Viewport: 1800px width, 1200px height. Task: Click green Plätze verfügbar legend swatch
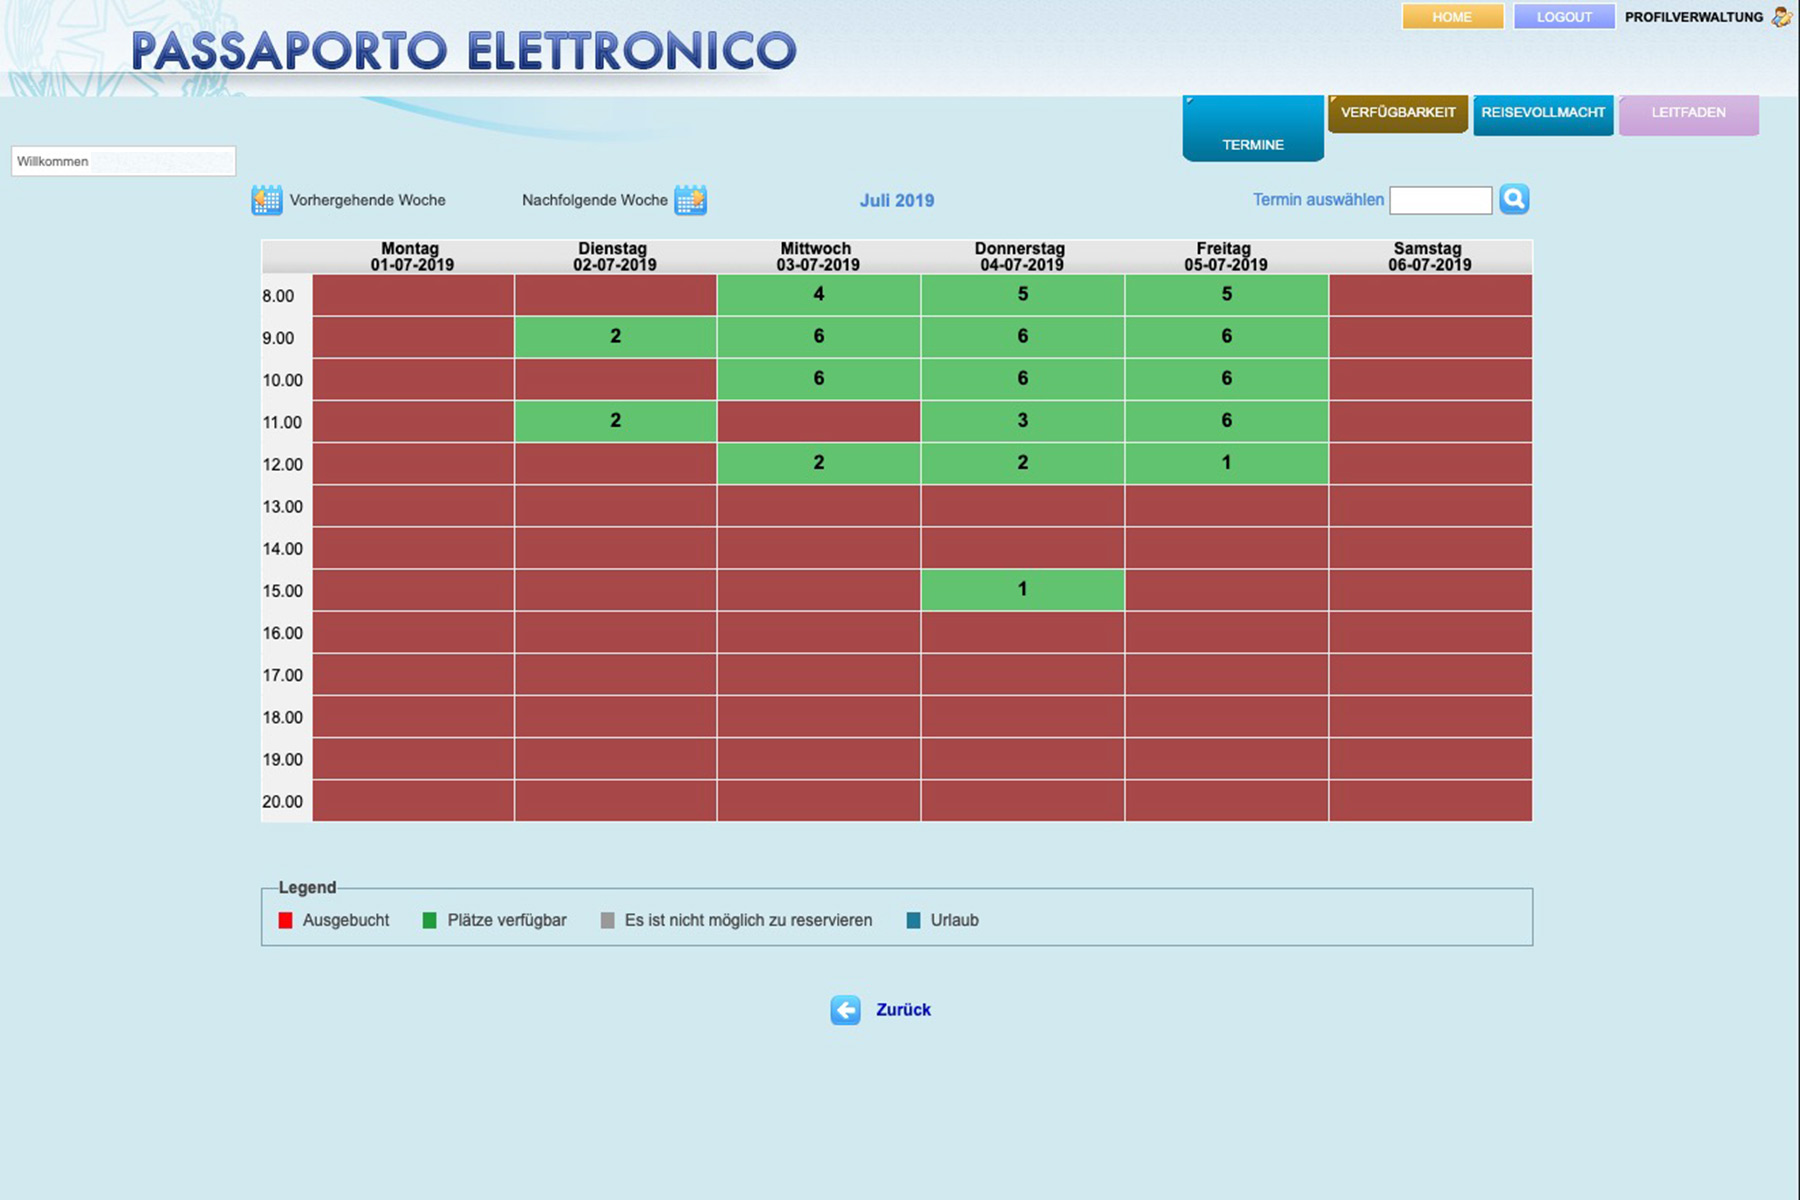430,920
